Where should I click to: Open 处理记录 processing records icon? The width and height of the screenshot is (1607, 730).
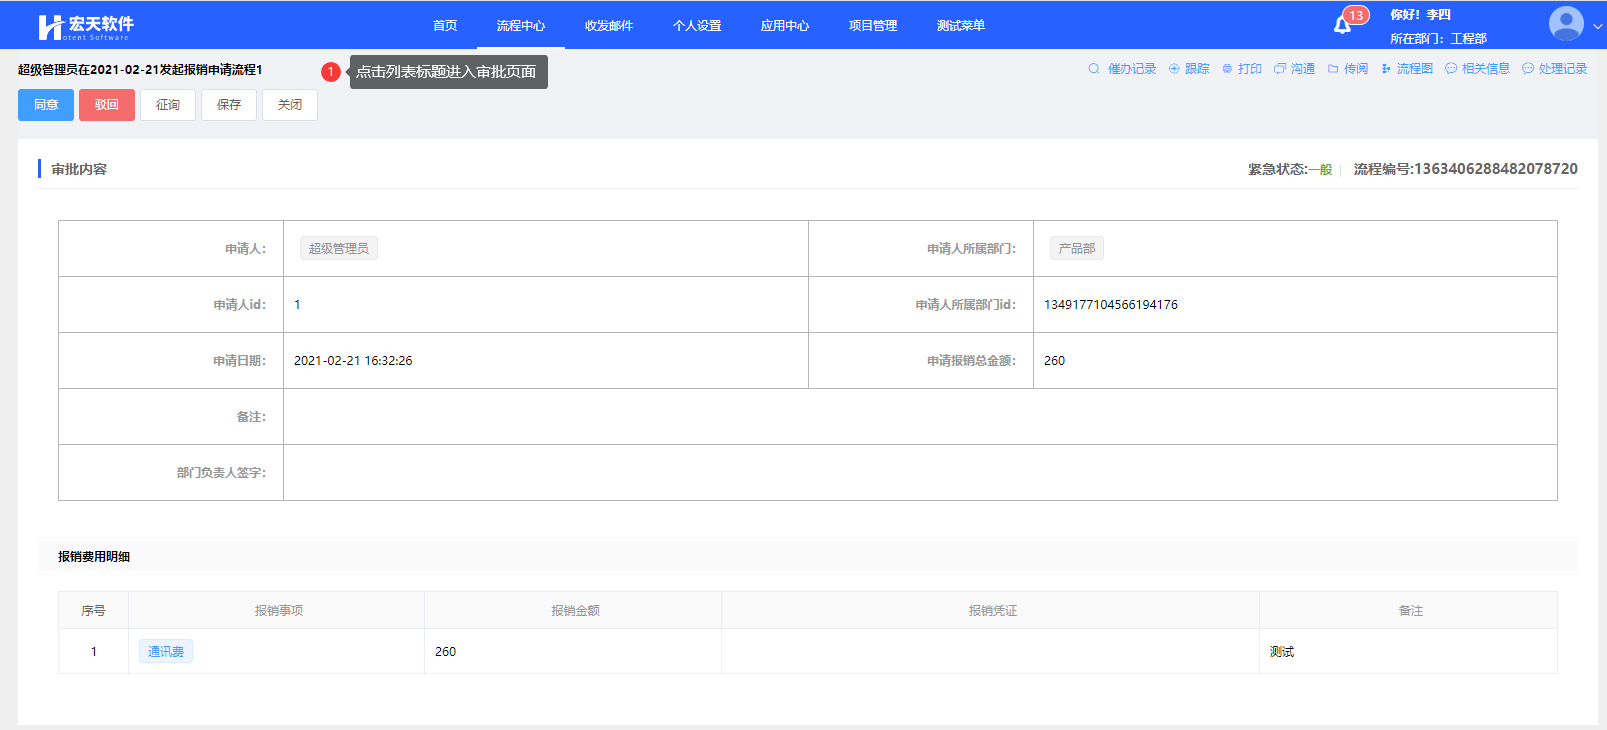click(x=1528, y=69)
